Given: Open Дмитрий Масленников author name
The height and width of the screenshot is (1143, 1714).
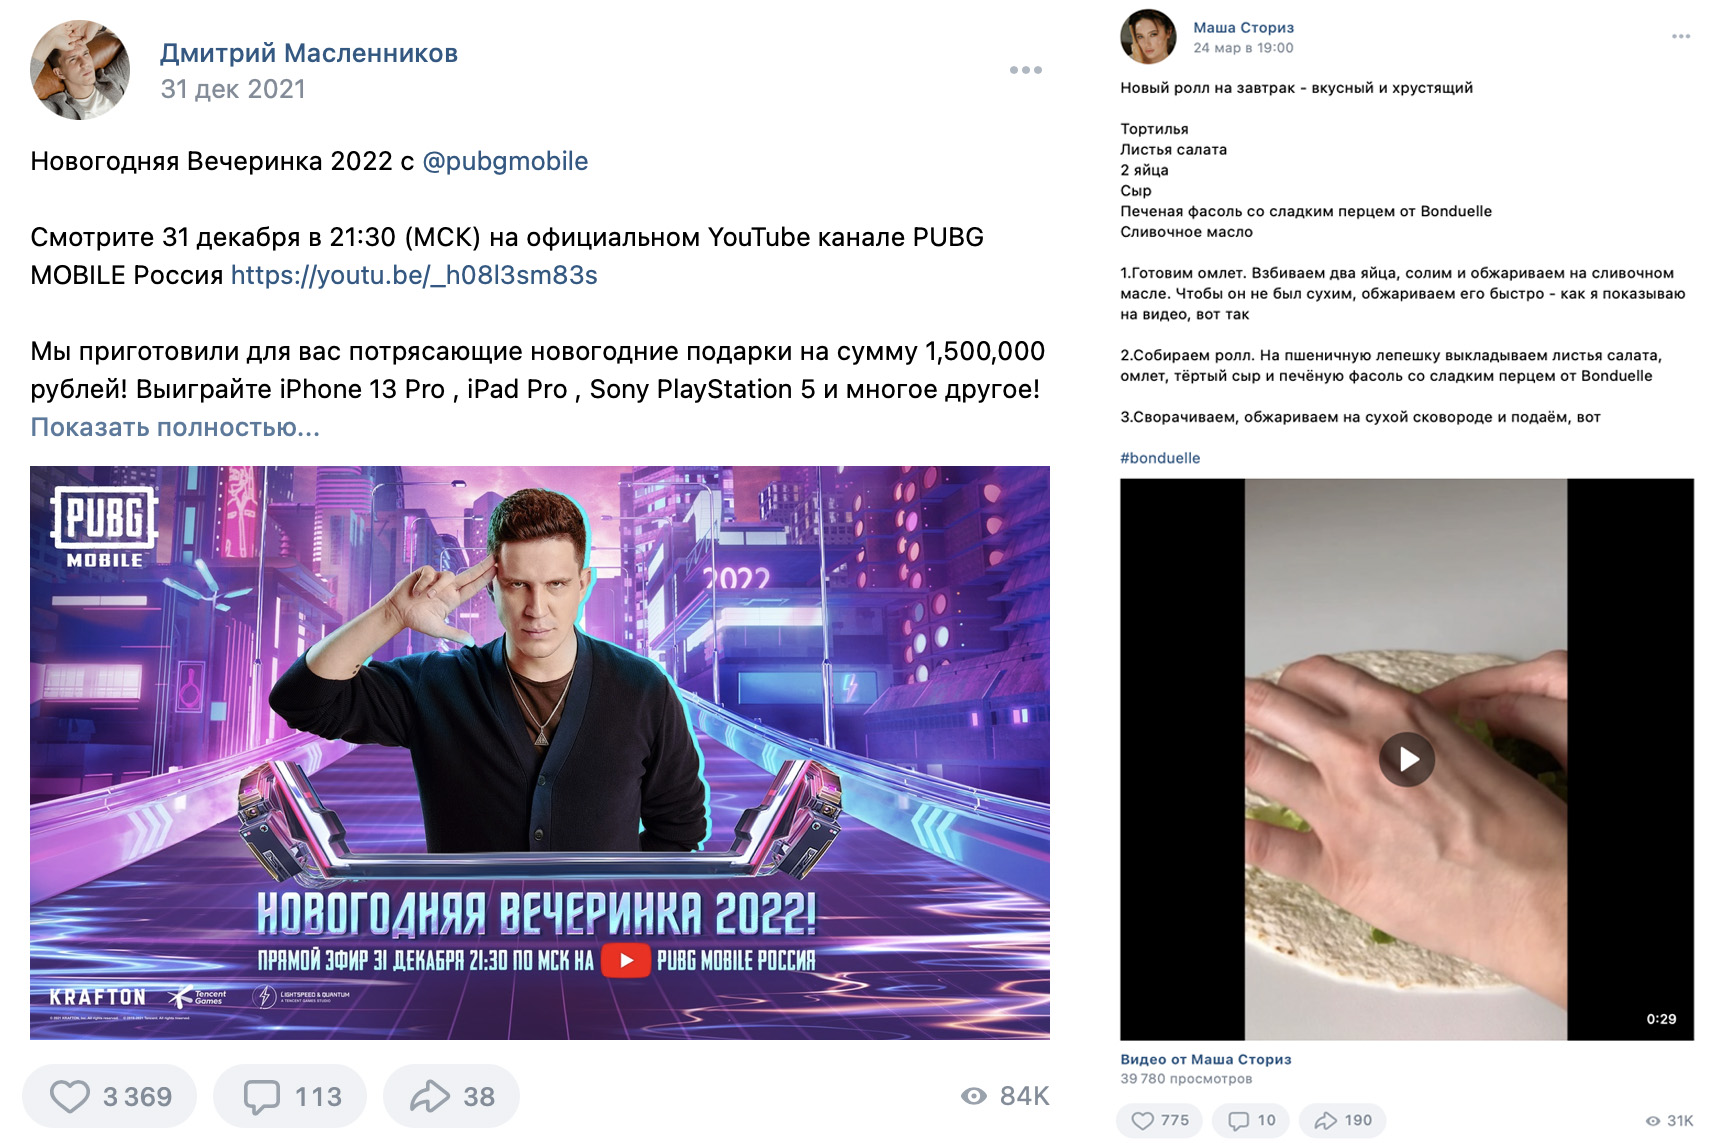Looking at the screenshot, I should point(309,53).
